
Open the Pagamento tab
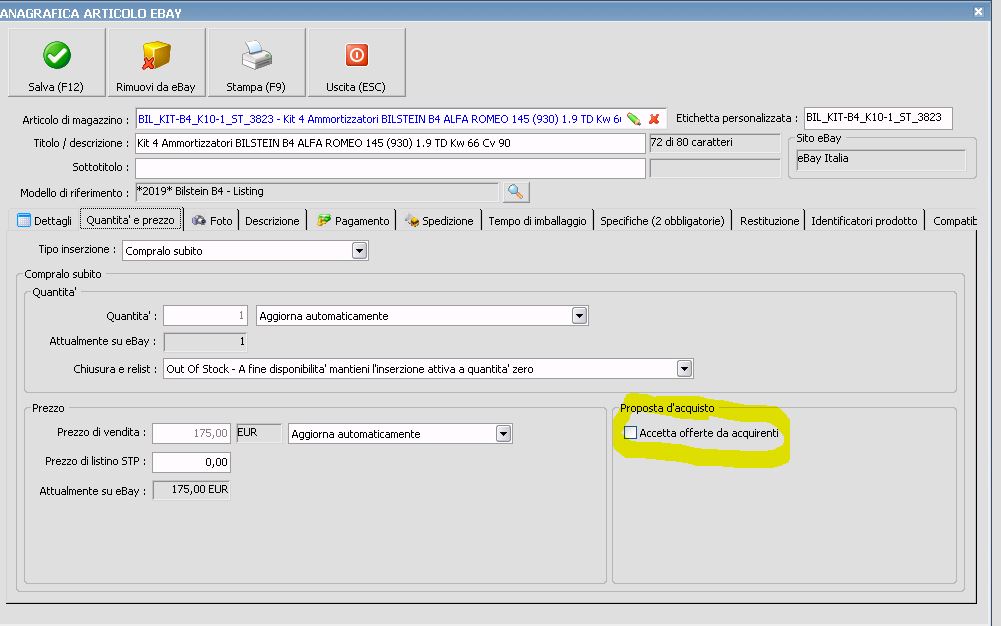point(353,221)
